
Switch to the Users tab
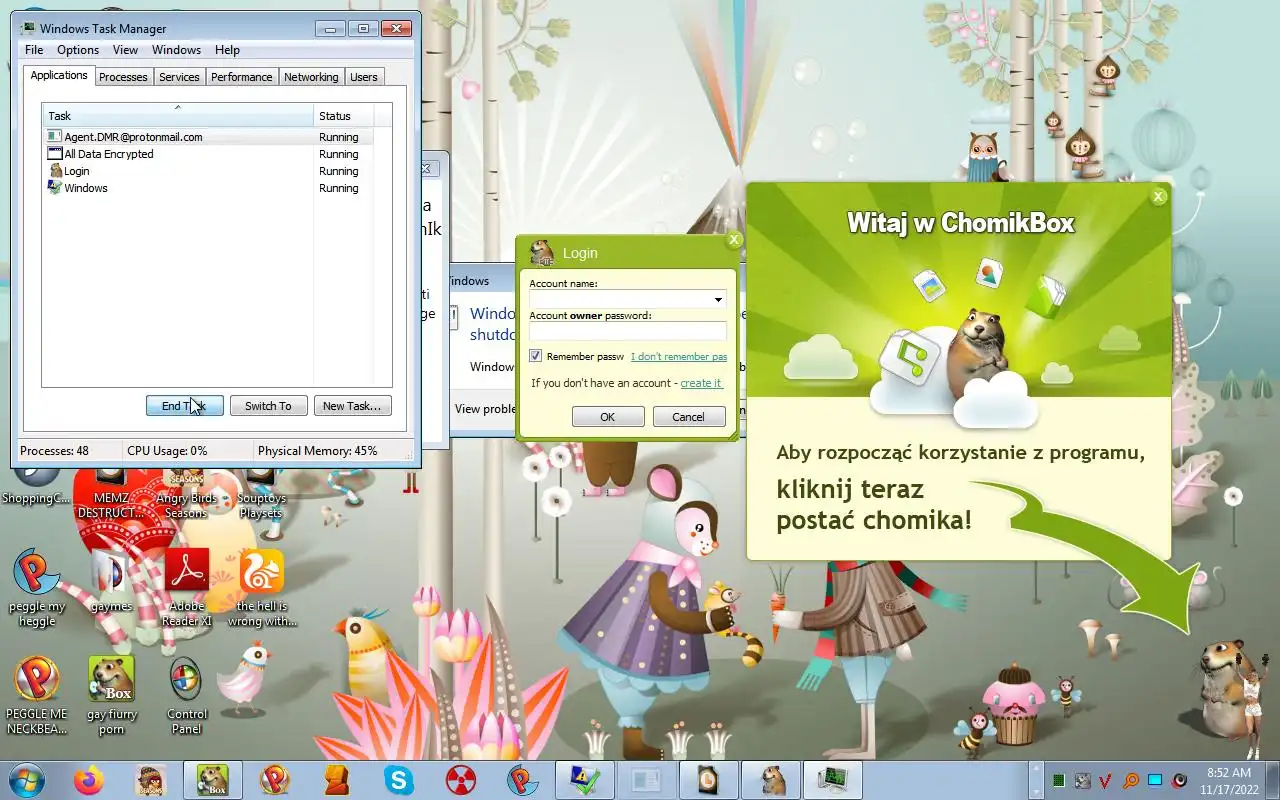tap(364, 77)
